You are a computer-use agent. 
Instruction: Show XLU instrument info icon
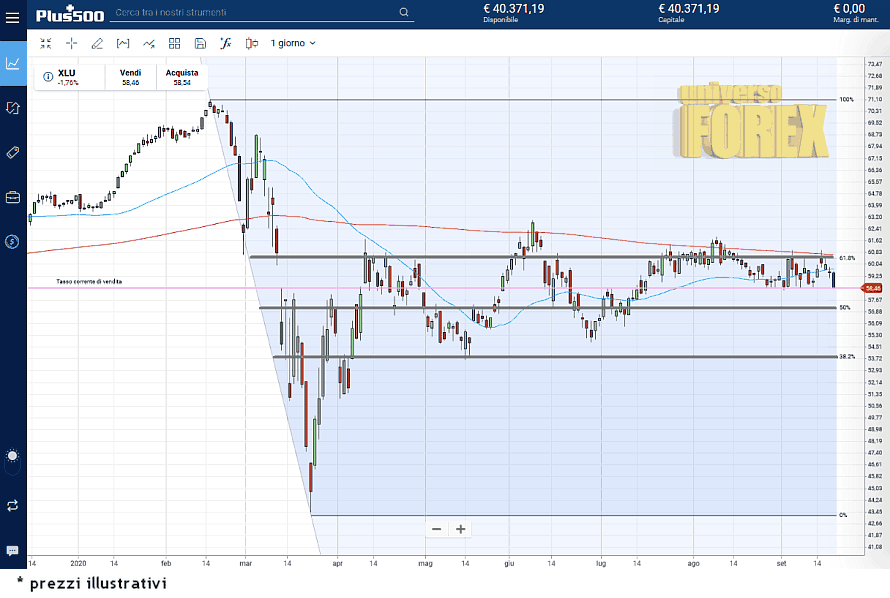click(48, 74)
